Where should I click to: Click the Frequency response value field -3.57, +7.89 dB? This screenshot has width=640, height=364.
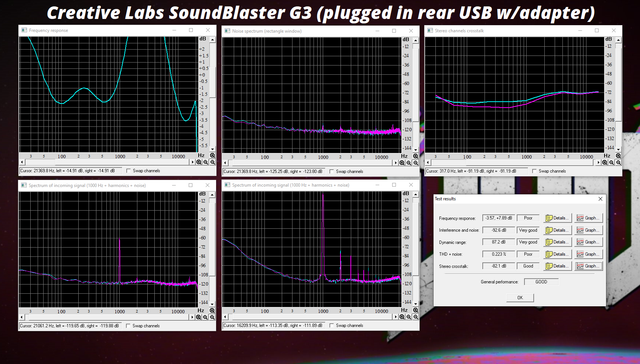[498, 218]
